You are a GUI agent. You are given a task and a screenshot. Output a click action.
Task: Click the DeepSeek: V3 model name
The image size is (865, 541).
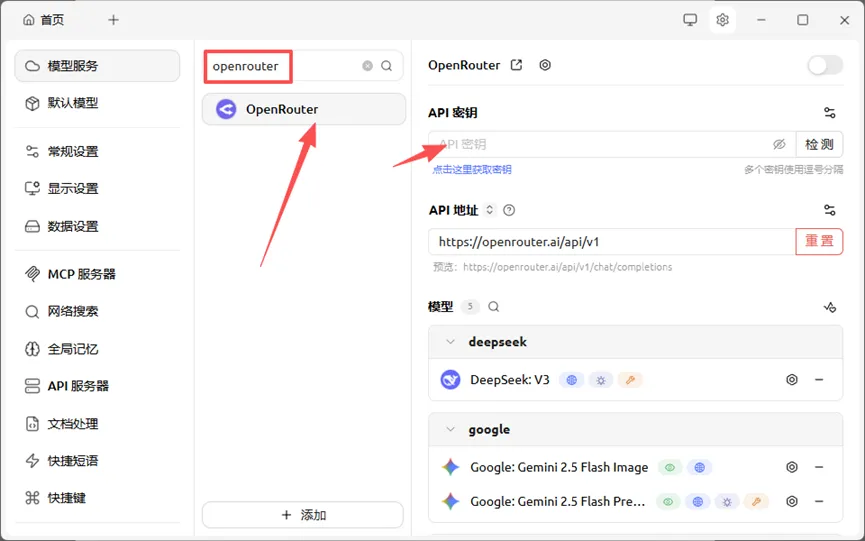click(510, 380)
